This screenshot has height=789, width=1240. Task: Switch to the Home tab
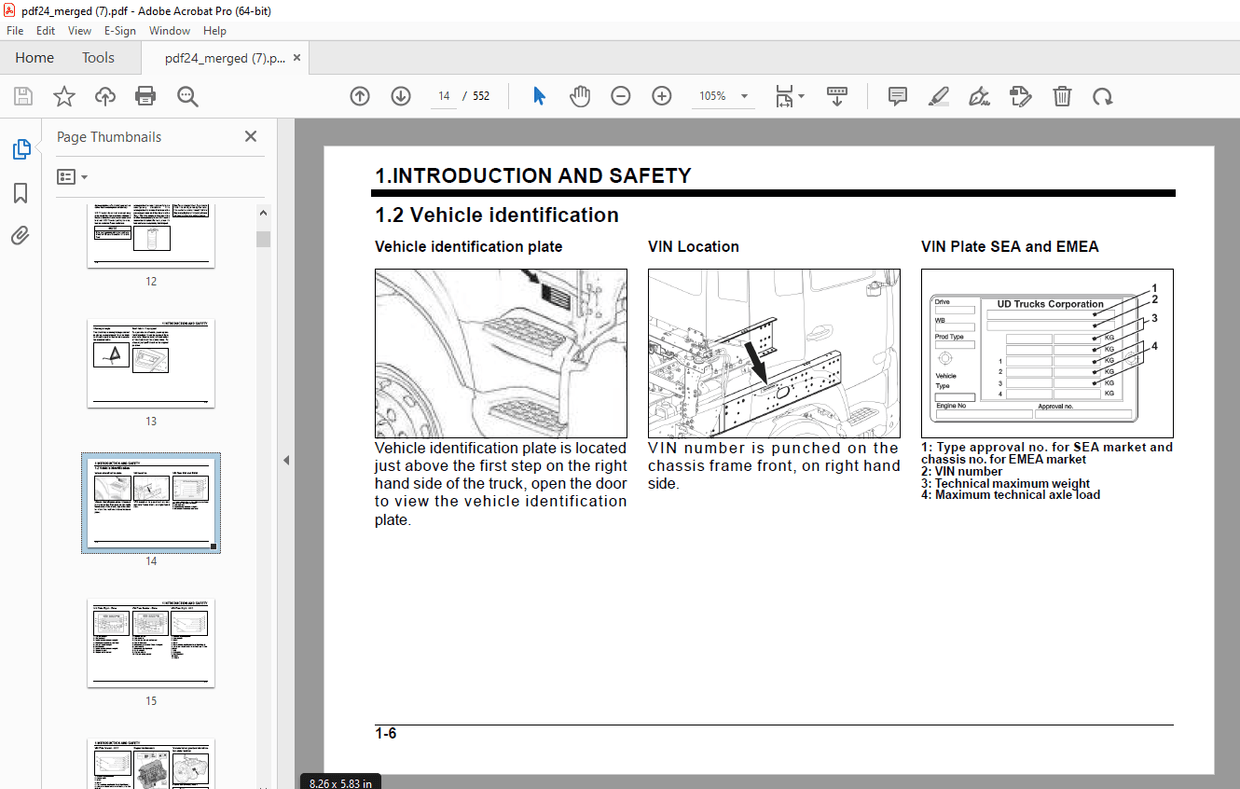(34, 57)
